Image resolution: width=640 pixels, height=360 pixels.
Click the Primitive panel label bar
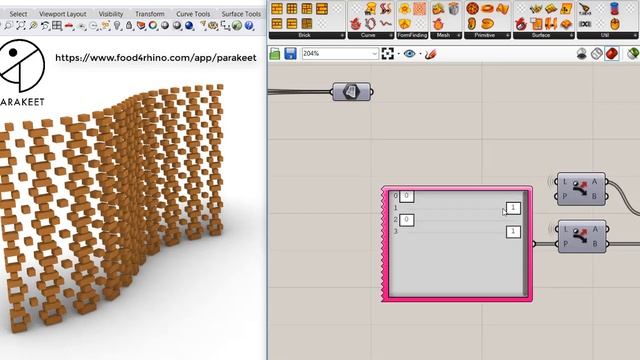(487, 36)
